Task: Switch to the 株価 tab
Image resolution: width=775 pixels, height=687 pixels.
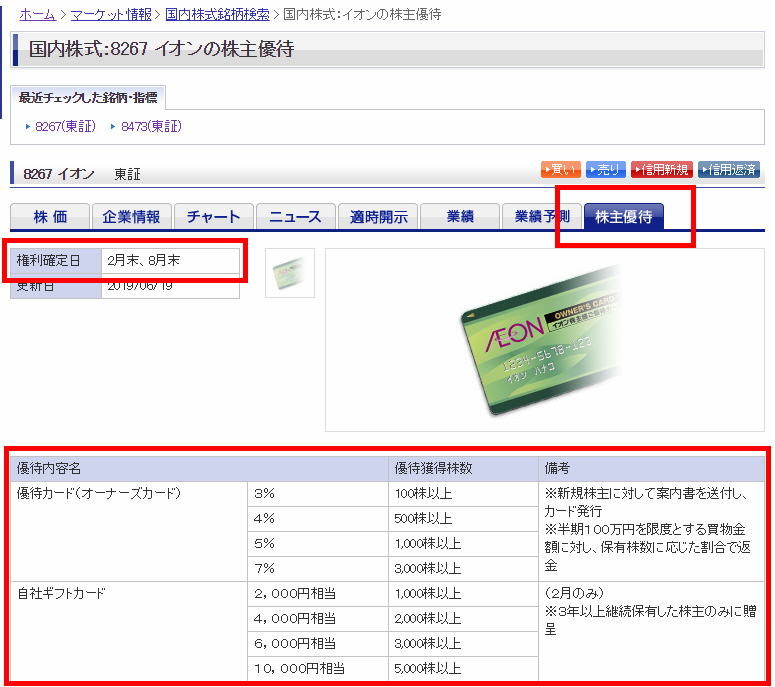Action: [50, 216]
